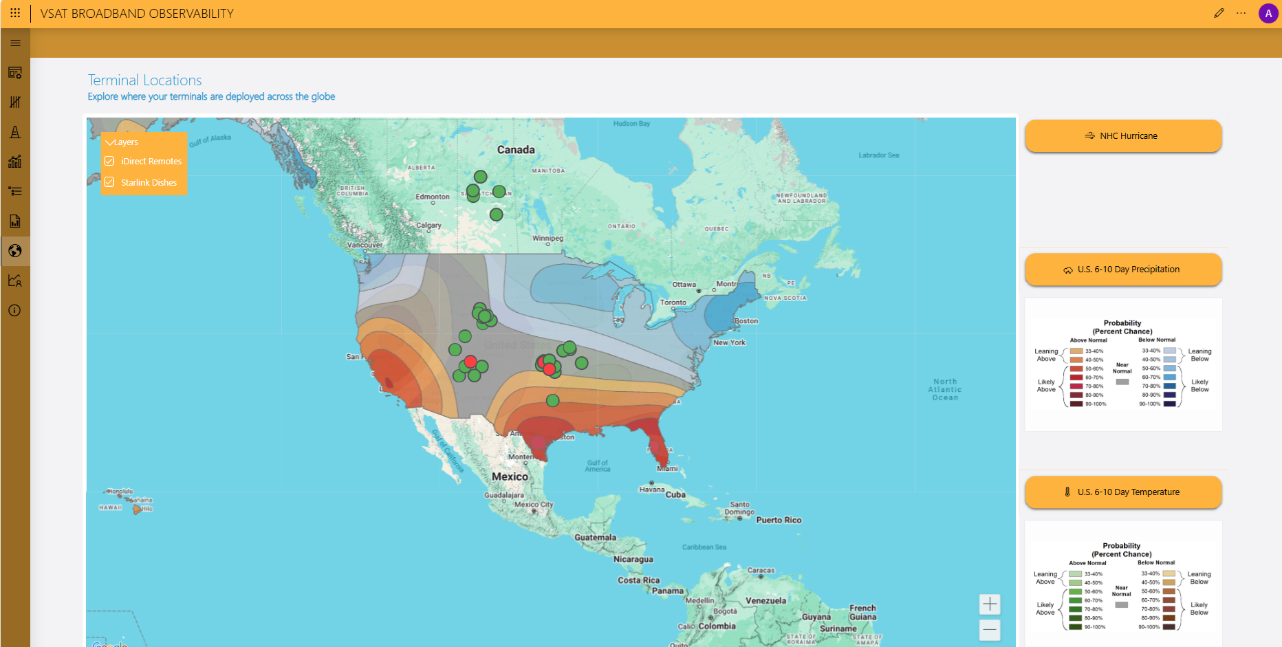Image resolution: width=1282 pixels, height=647 pixels.
Task: Click the VSAT BROADBAND OBSERVABILITY title
Action: (137, 14)
